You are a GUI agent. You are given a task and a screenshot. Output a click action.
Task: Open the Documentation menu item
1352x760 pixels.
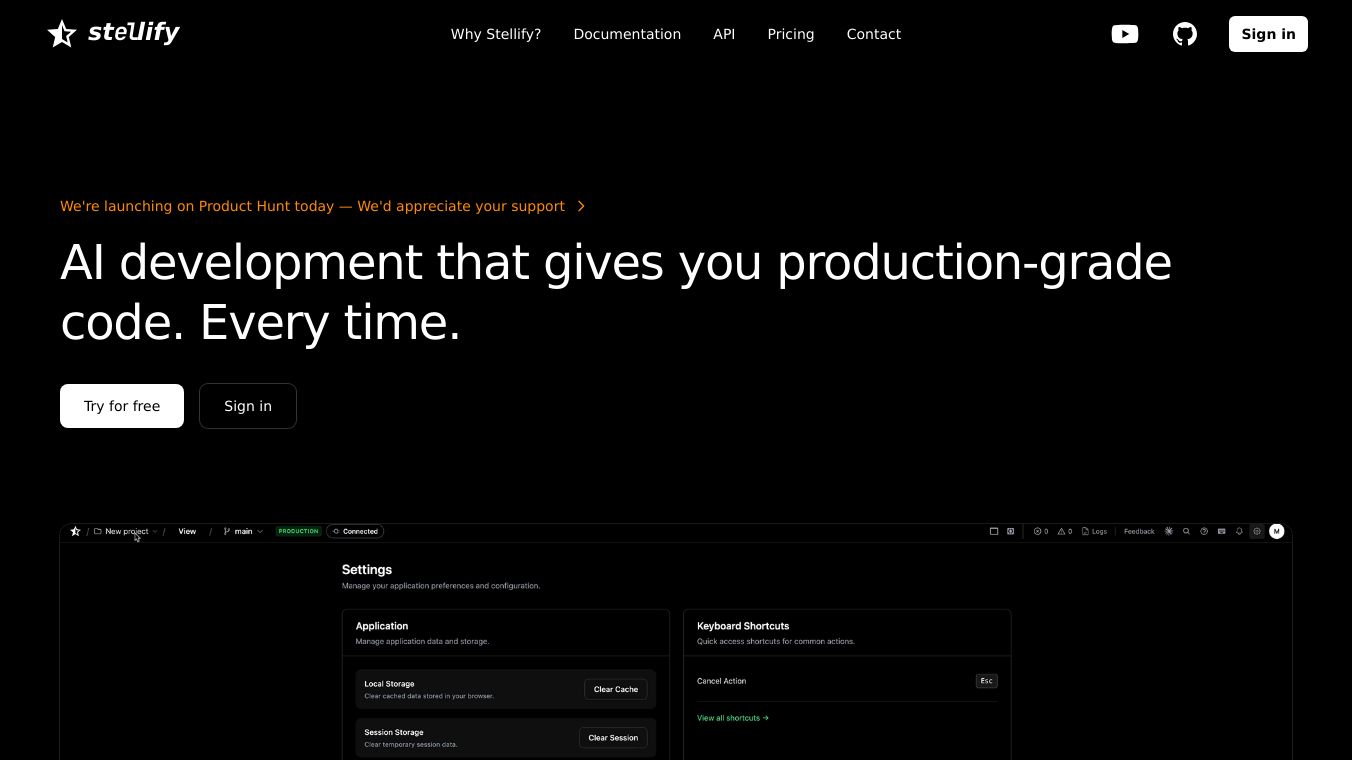pos(627,34)
